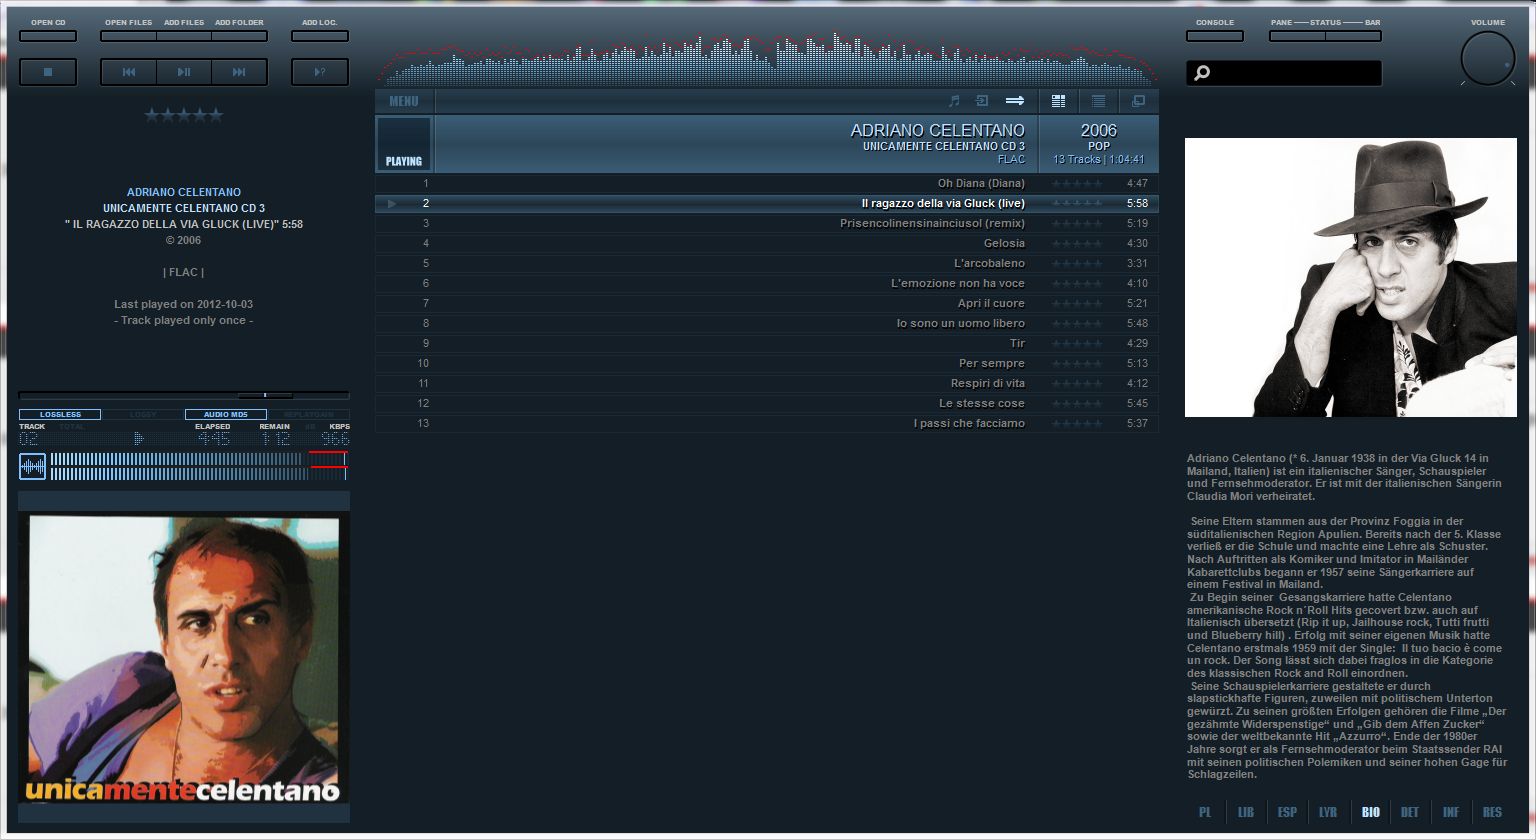The image size is (1536, 840).
Task: Click the rating stars for Gelosia
Action: [1077, 244]
